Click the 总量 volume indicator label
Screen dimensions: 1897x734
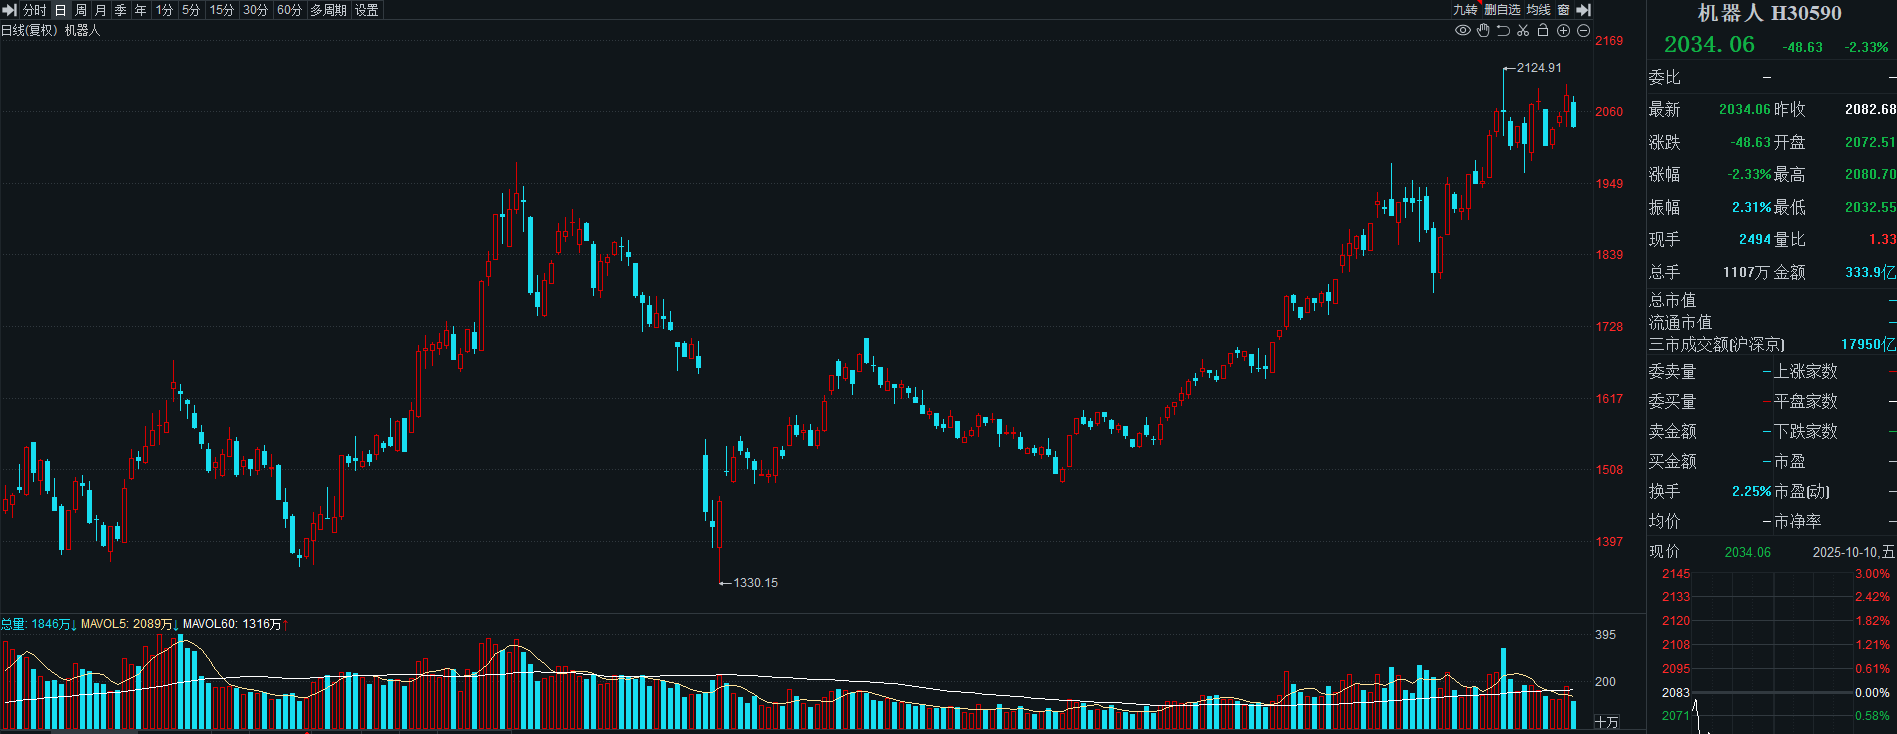pyautogui.click(x=38, y=624)
